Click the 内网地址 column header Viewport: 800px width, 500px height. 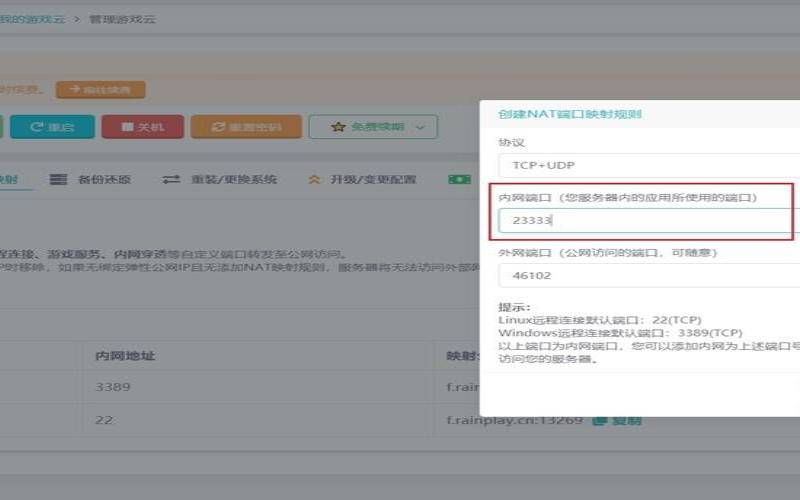tap(125, 356)
